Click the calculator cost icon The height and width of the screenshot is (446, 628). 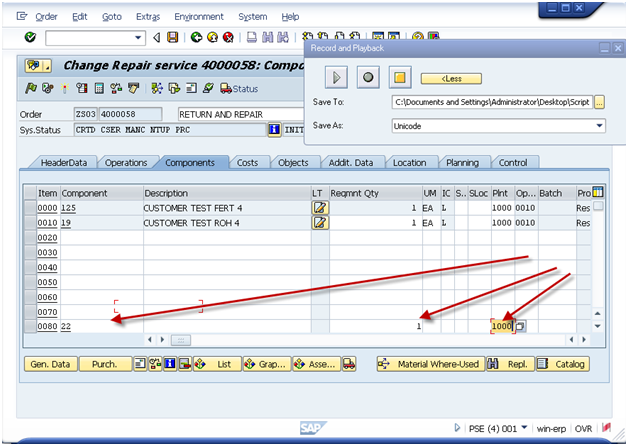(x=99, y=88)
